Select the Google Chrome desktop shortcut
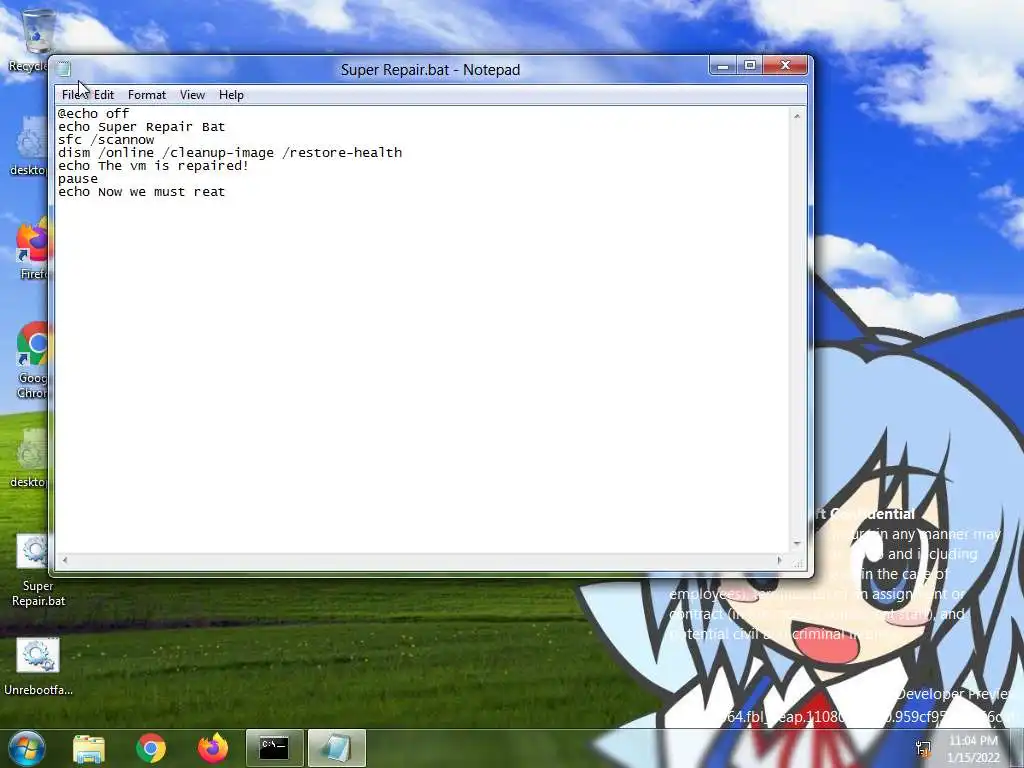 (x=33, y=360)
